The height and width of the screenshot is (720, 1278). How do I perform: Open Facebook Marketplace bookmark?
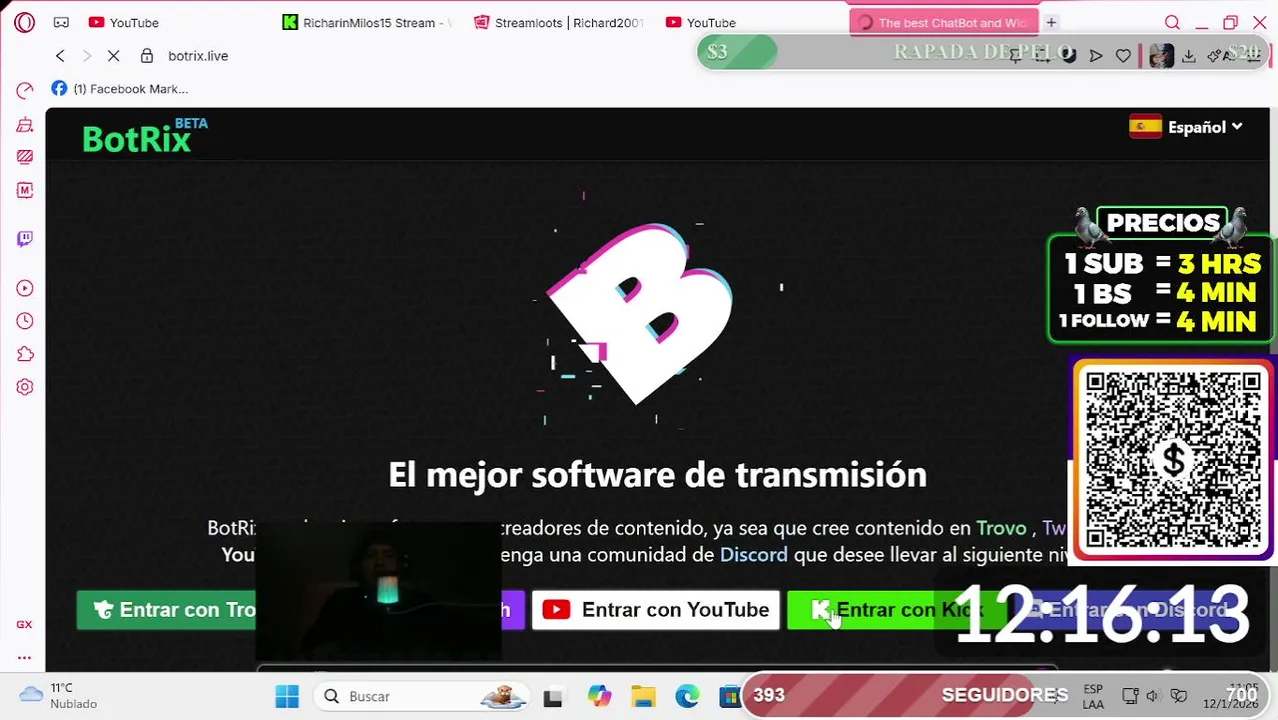pyautogui.click(x=120, y=89)
